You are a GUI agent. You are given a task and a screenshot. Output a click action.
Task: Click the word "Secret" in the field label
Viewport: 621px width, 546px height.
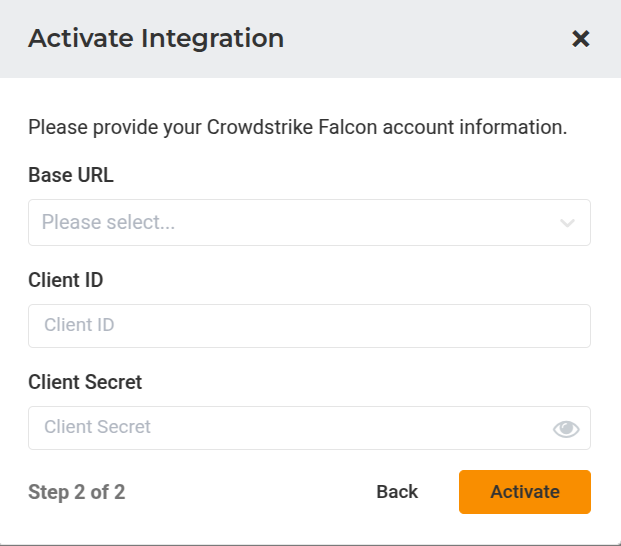[x=111, y=382]
